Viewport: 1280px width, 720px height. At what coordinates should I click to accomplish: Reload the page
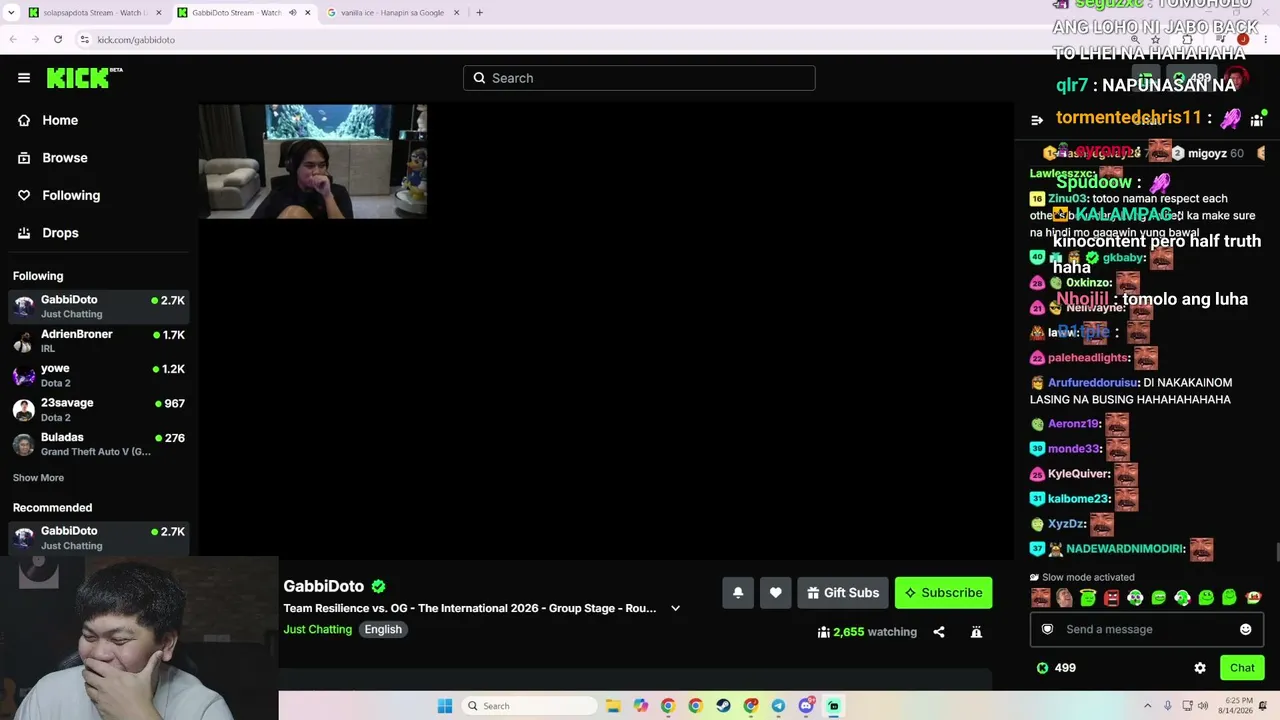[x=58, y=39]
